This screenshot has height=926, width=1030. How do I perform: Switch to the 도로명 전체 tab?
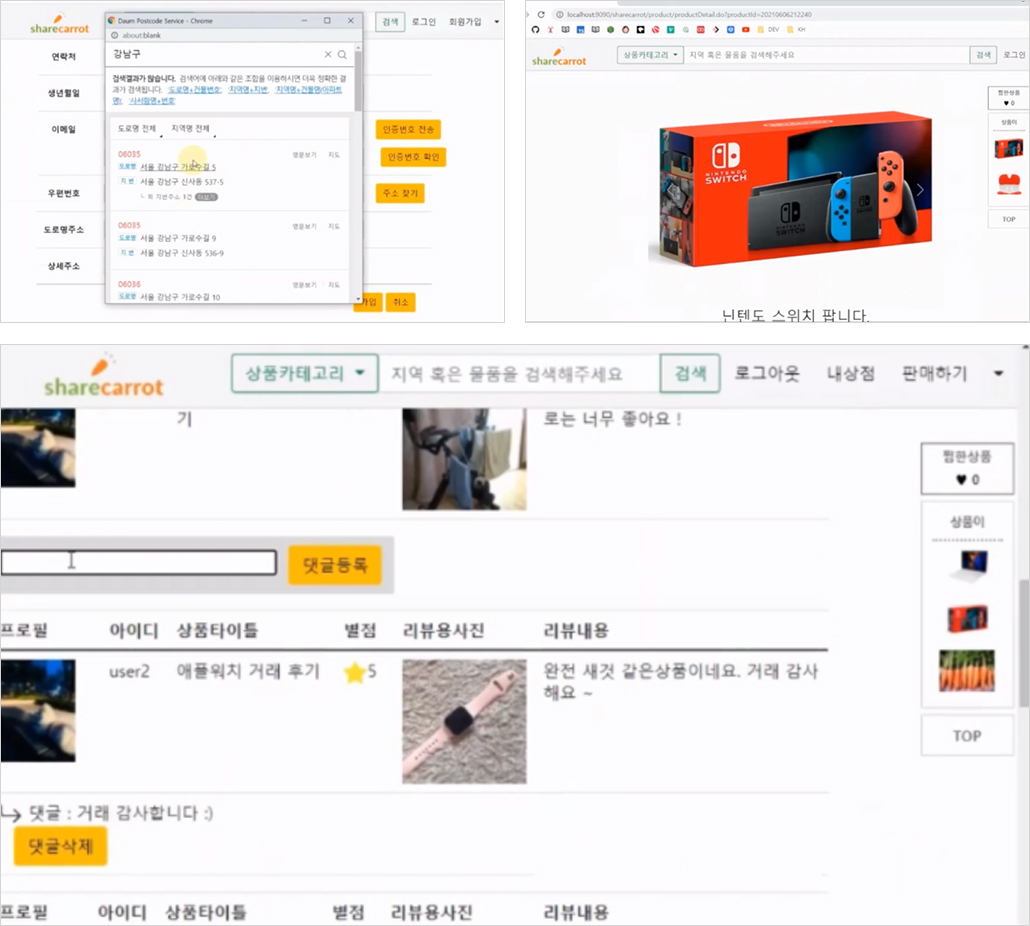pyautogui.click(x=137, y=129)
